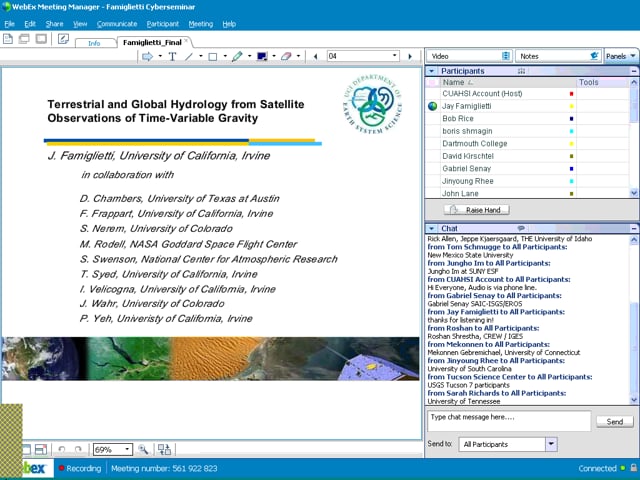This screenshot has height=480, width=640.
Task: Click the share window icon in toolbar
Action: (x=24, y=39)
